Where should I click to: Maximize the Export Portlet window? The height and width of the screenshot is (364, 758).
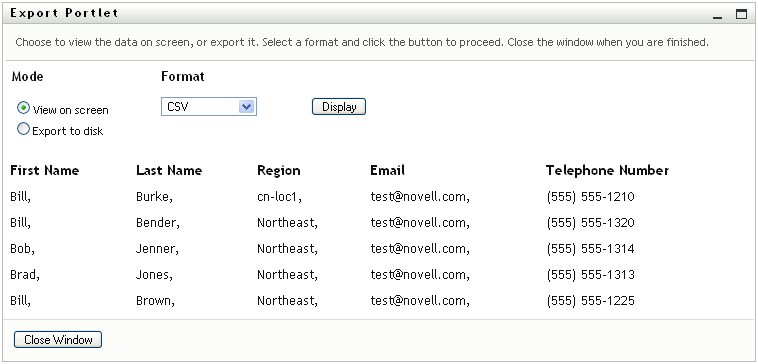pos(741,15)
